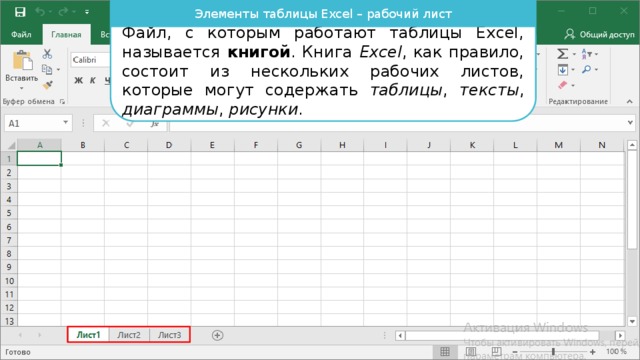Image resolution: width=640 pixels, height=360 pixels.
Task: Click the previous sheet navigation arrow
Action: [20, 335]
